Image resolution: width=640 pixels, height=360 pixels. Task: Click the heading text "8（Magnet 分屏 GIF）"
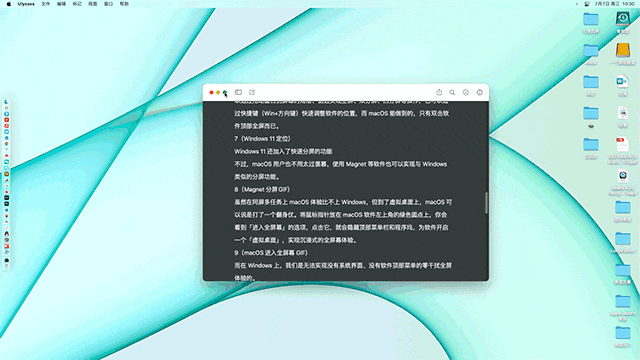tap(262, 189)
